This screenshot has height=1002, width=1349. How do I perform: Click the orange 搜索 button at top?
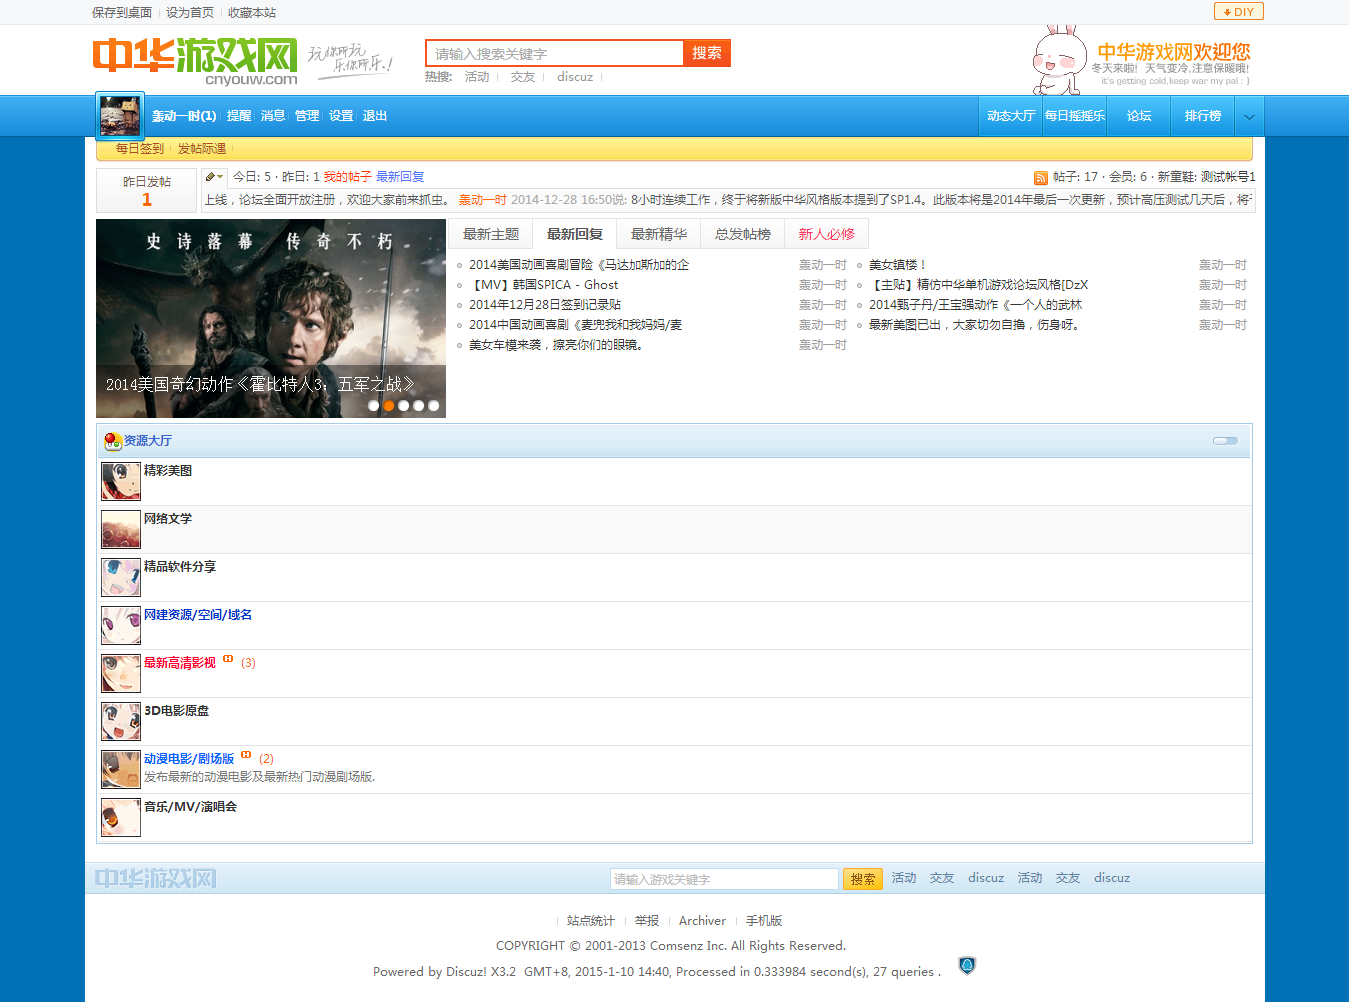click(x=707, y=53)
